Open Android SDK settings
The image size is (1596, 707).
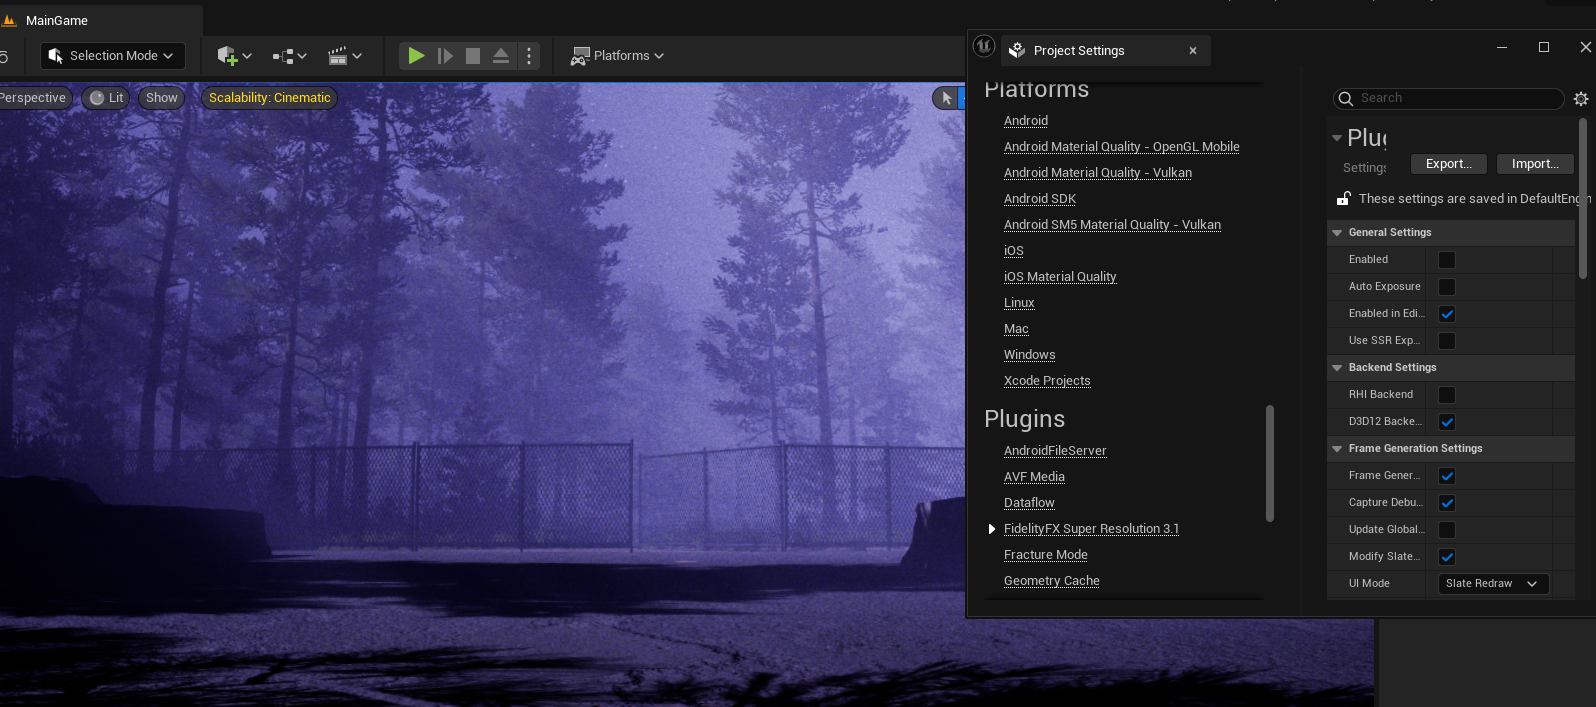point(1040,199)
